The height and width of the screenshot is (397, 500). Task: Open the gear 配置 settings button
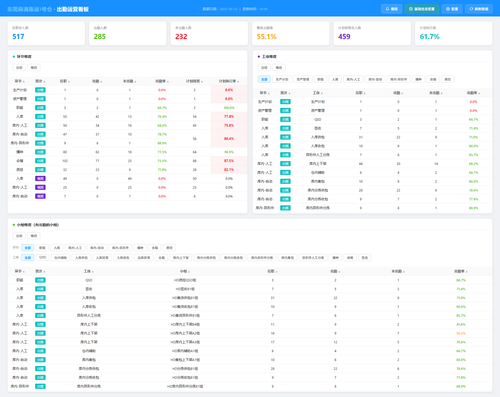(x=452, y=9)
